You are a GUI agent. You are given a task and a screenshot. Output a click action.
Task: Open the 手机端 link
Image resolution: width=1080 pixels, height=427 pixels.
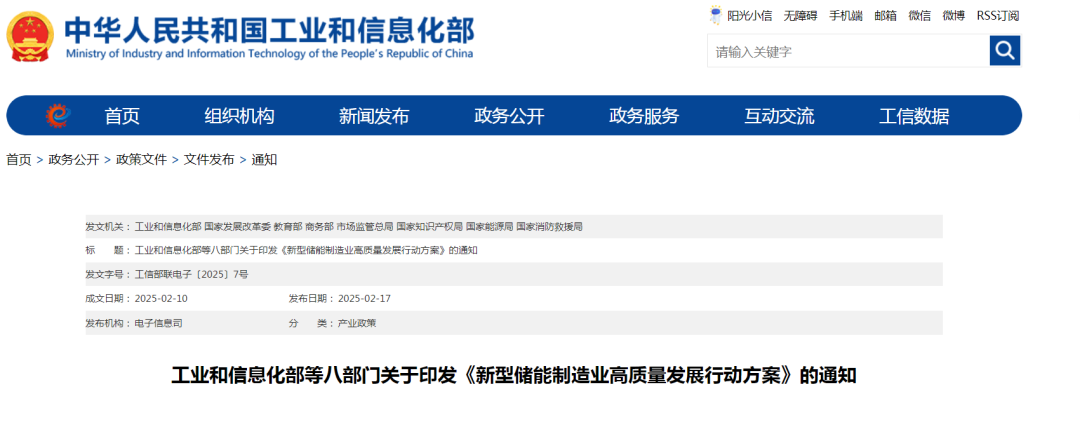[x=846, y=16]
